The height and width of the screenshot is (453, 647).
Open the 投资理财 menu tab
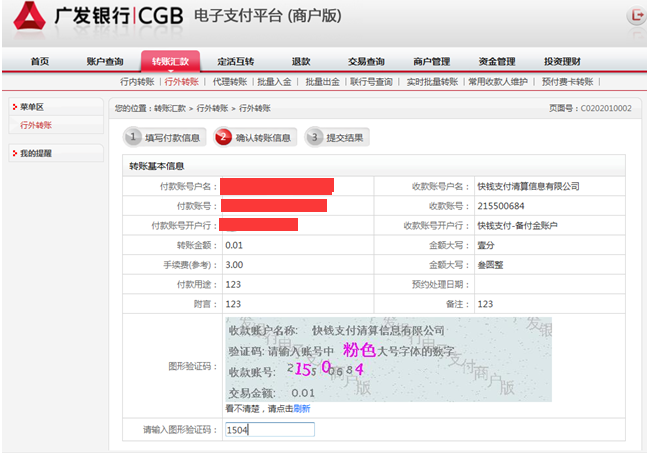click(562, 62)
